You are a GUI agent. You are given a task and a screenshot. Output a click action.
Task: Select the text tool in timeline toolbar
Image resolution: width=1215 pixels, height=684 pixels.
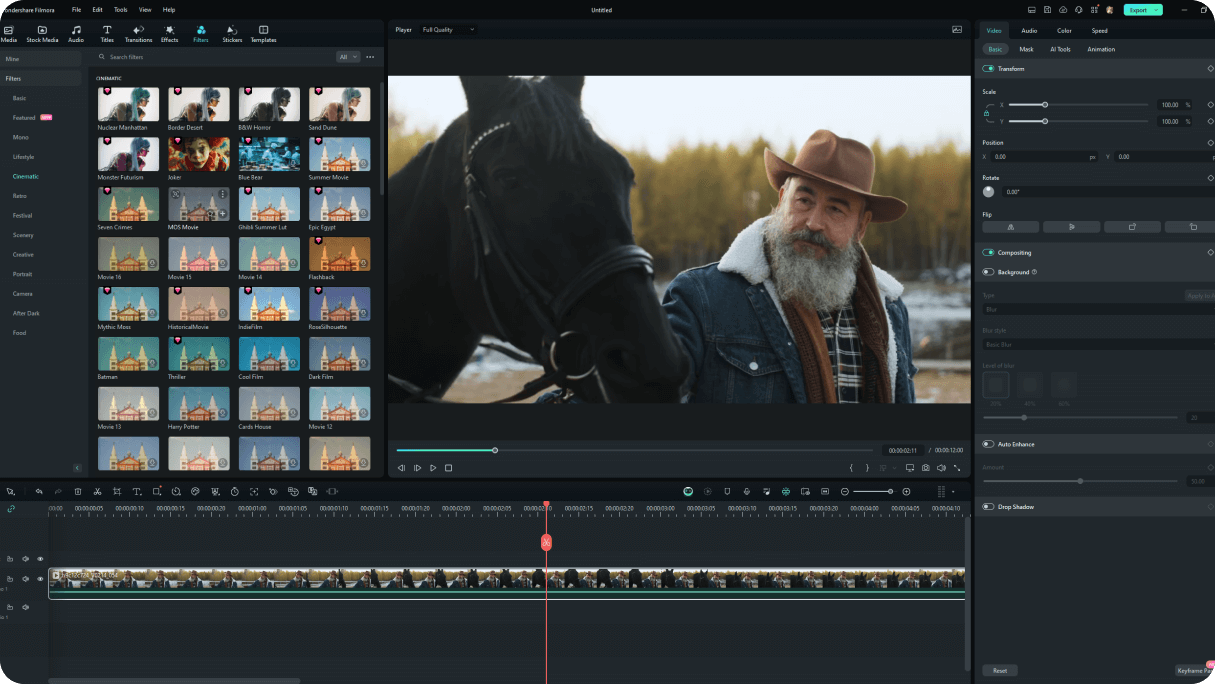coord(137,491)
